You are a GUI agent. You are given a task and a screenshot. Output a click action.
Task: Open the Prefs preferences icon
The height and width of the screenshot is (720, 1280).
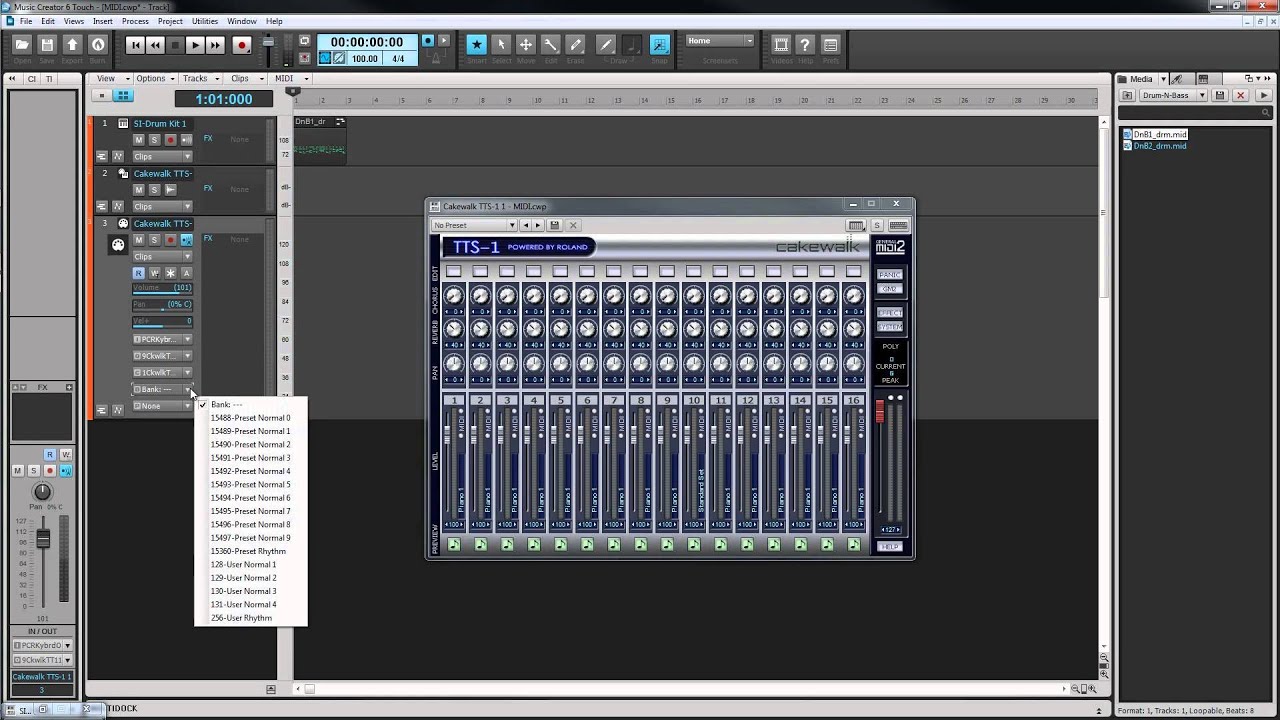(830, 44)
